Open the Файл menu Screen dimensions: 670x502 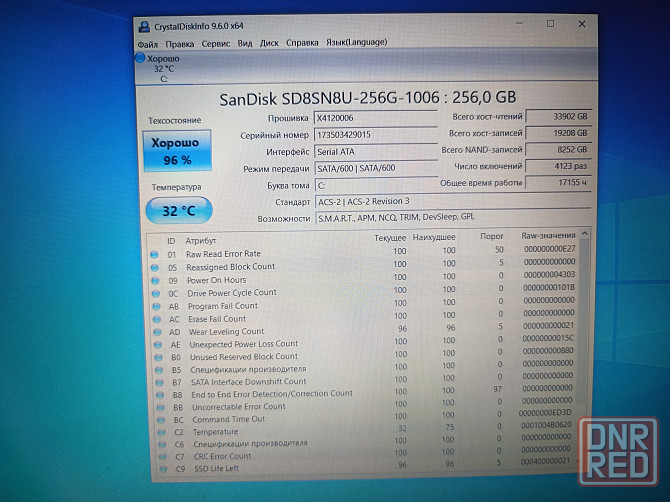click(147, 44)
